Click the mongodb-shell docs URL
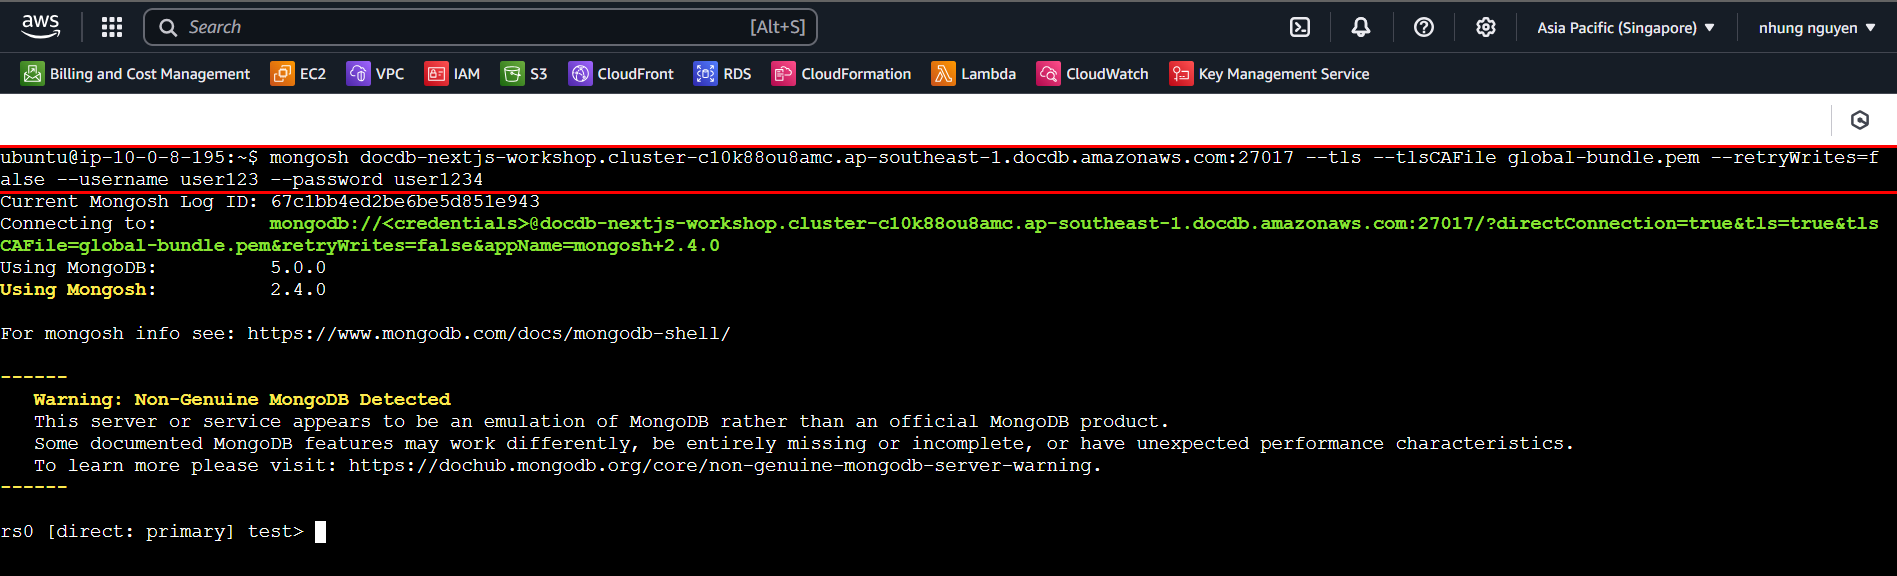The width and height of the screenshot is (1897, 576). click(x=489, y=334)
